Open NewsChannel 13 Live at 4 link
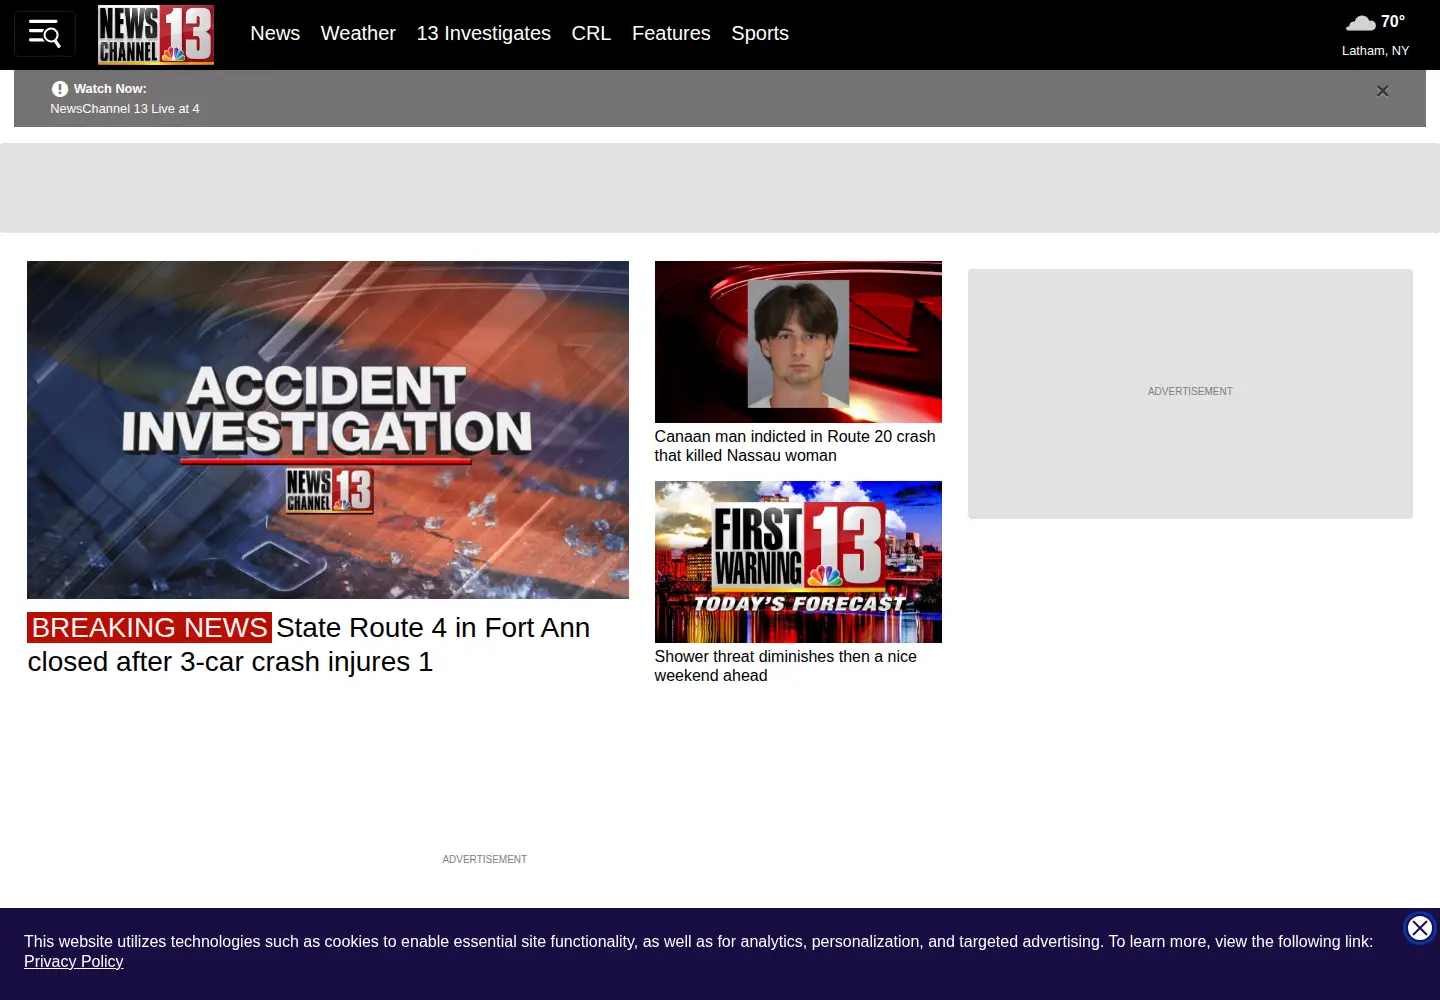The image size is (1440, 1000). click(125, 109)
